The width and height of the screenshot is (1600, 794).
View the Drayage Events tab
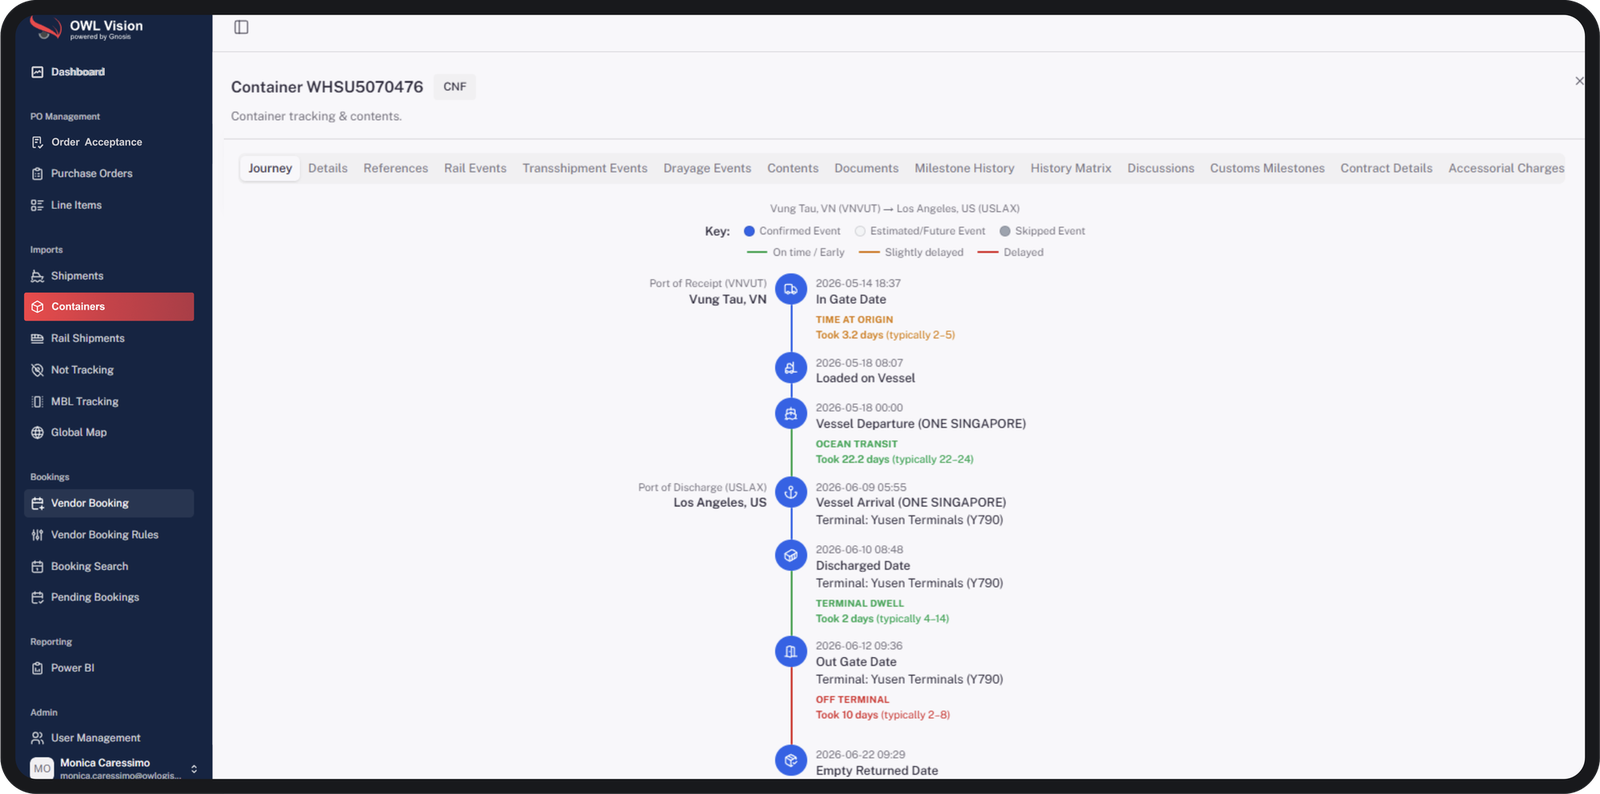pos(707,168)
